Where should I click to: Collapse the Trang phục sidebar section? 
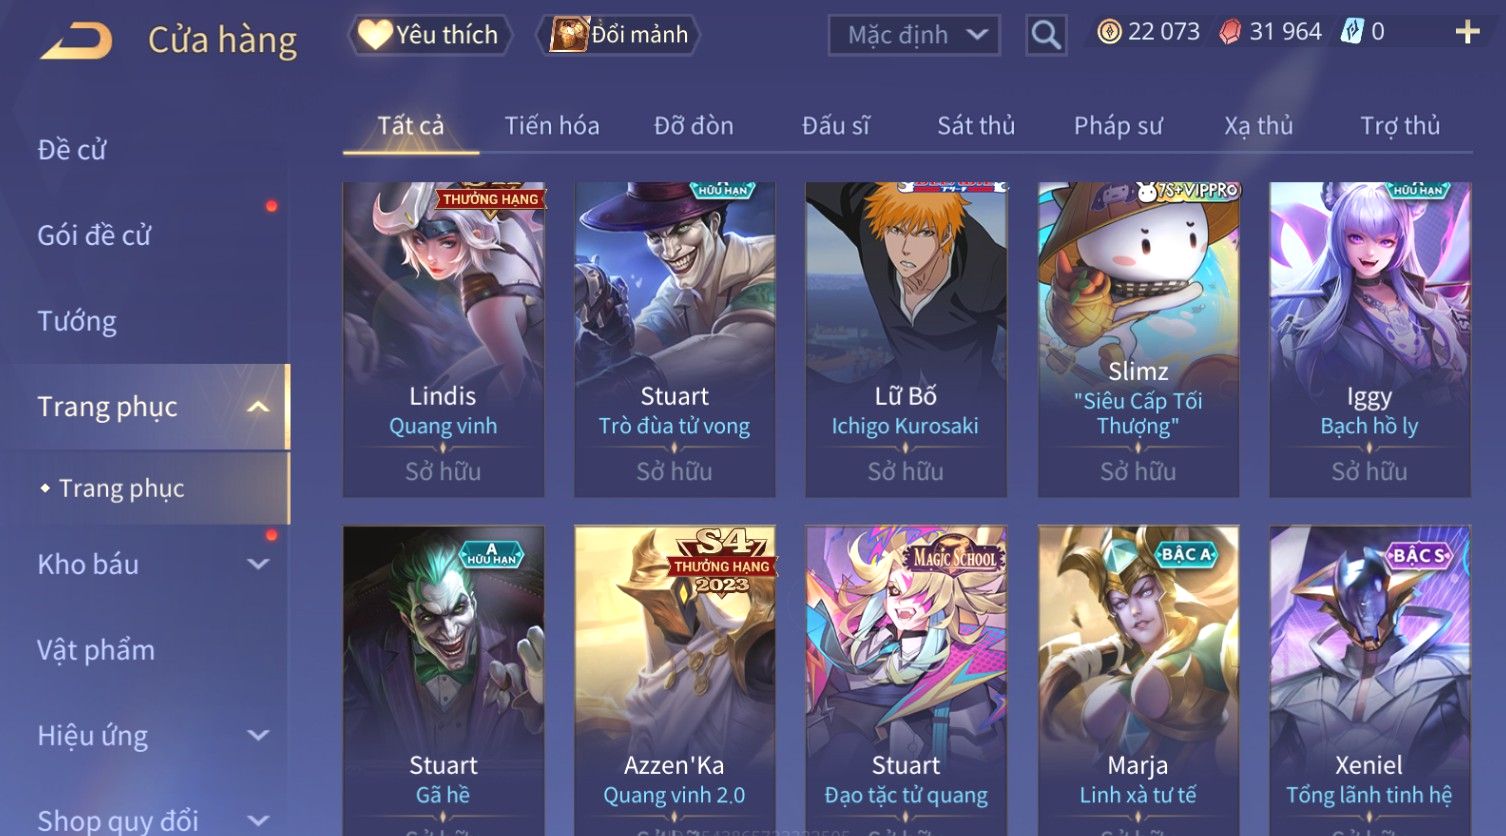pyautogui.click(x=258, y=407)
